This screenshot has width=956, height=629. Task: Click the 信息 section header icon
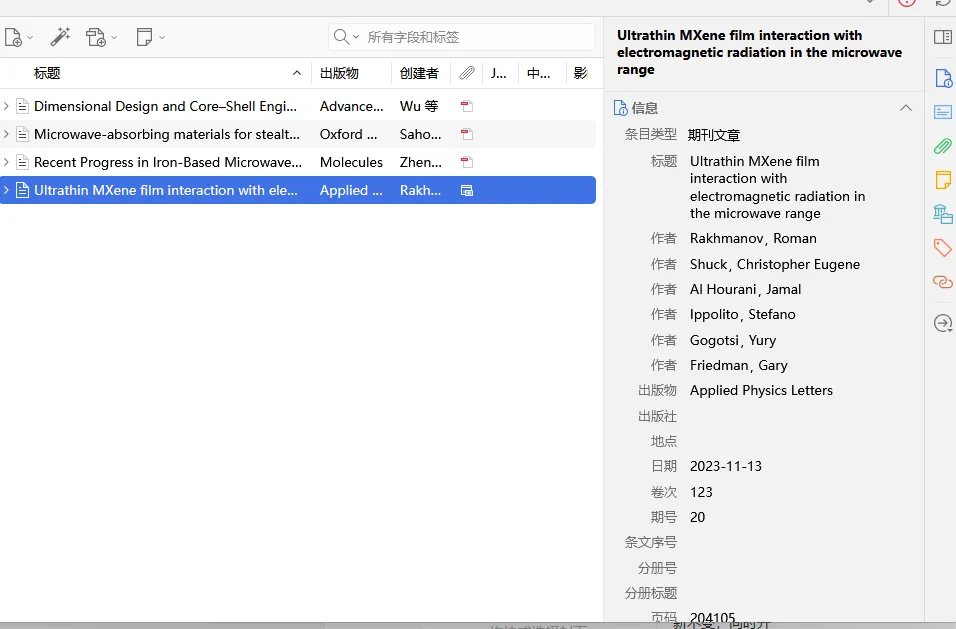tap(620, 108)
